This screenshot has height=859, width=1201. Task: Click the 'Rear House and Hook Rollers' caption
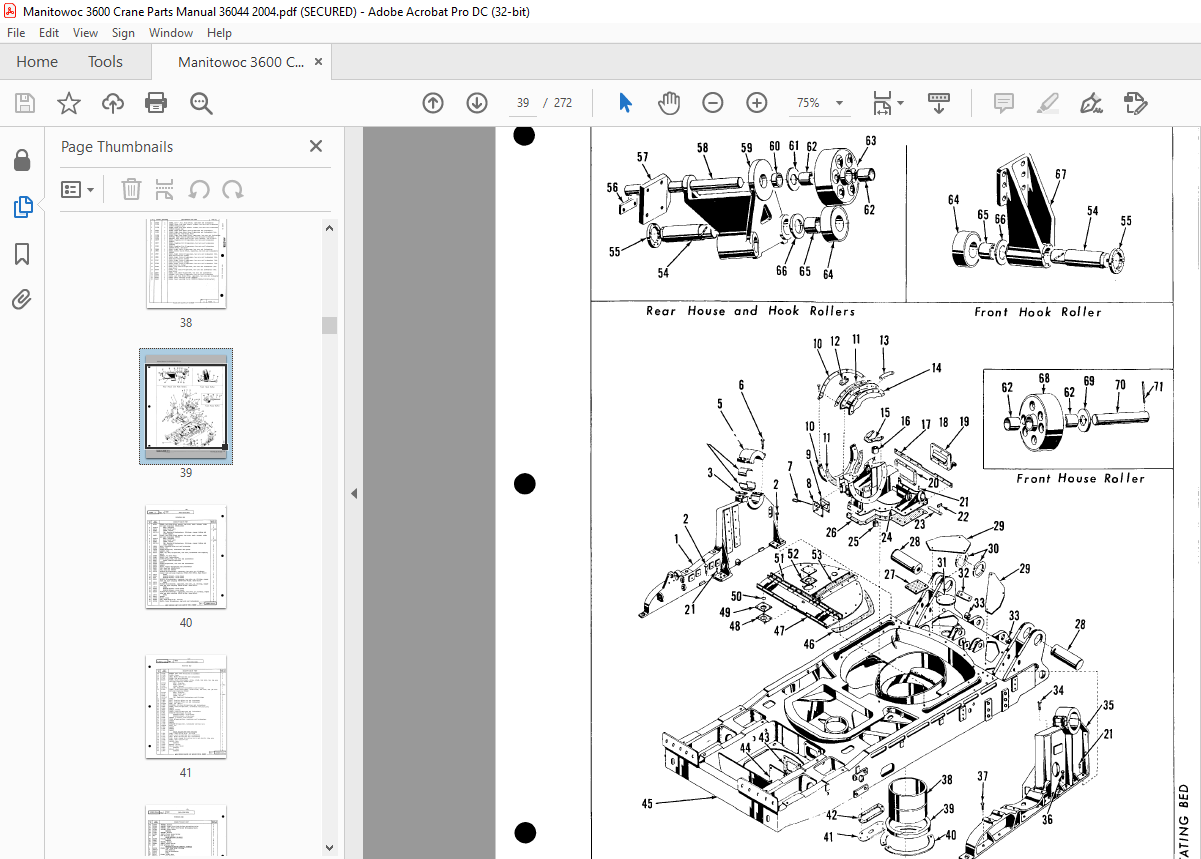750,311
